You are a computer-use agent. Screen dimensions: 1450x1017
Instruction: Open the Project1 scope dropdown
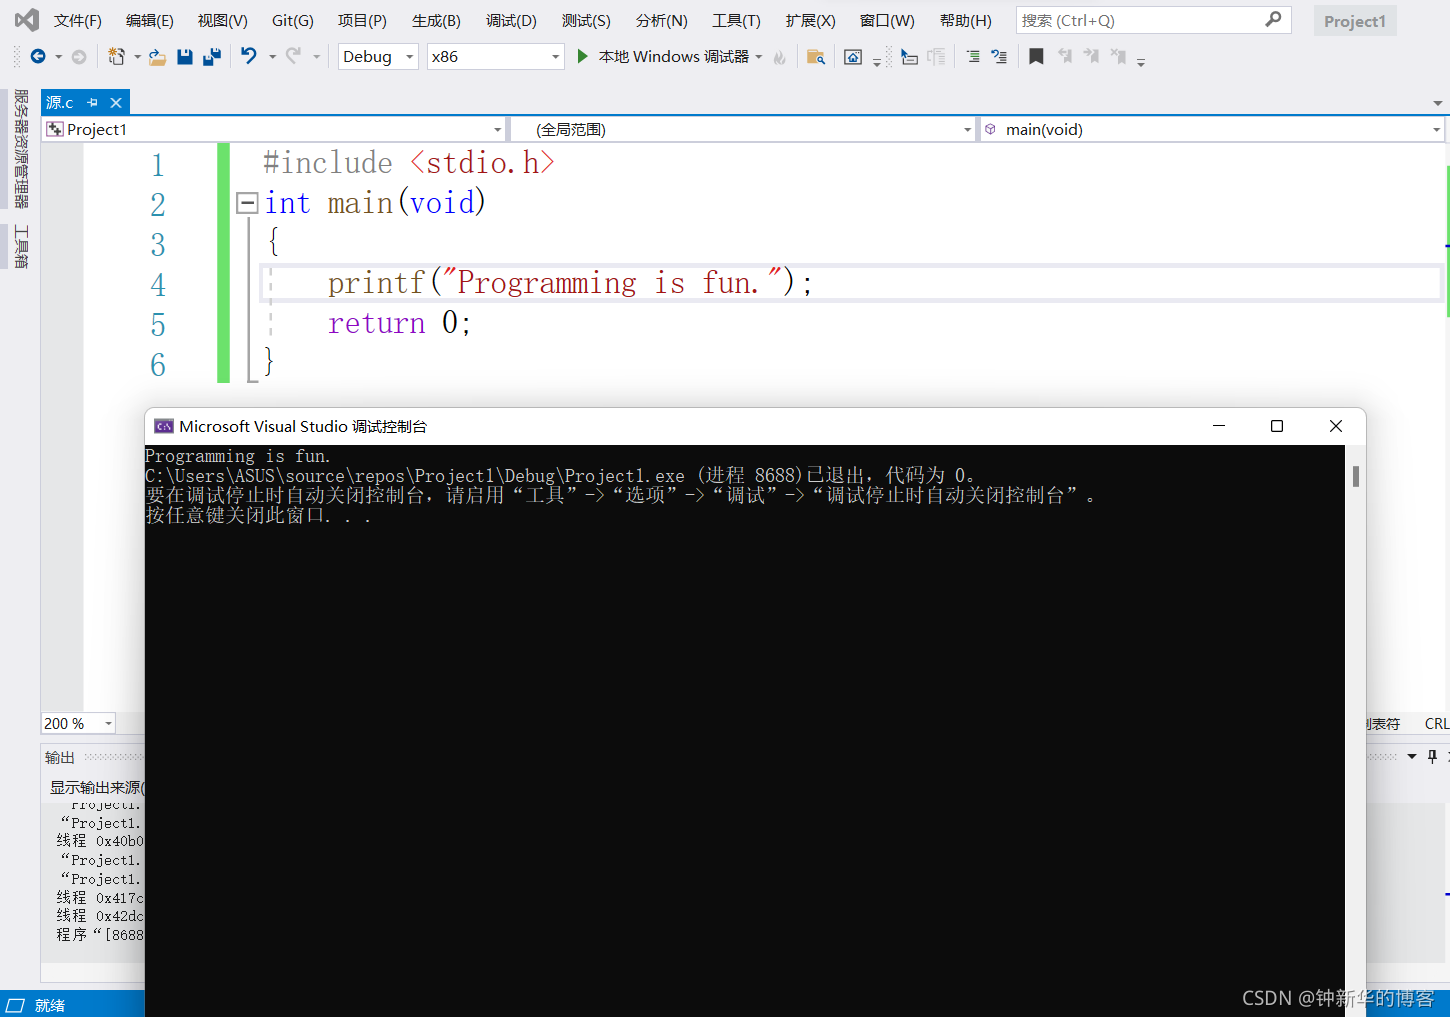click(x=274, y=129)
